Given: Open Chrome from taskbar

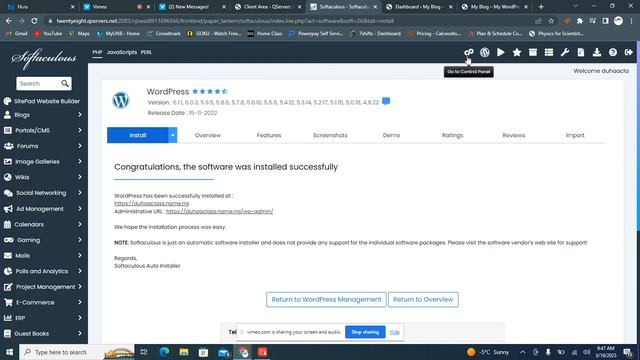Looking at the screenshot, I should click(x=244, y=352).
